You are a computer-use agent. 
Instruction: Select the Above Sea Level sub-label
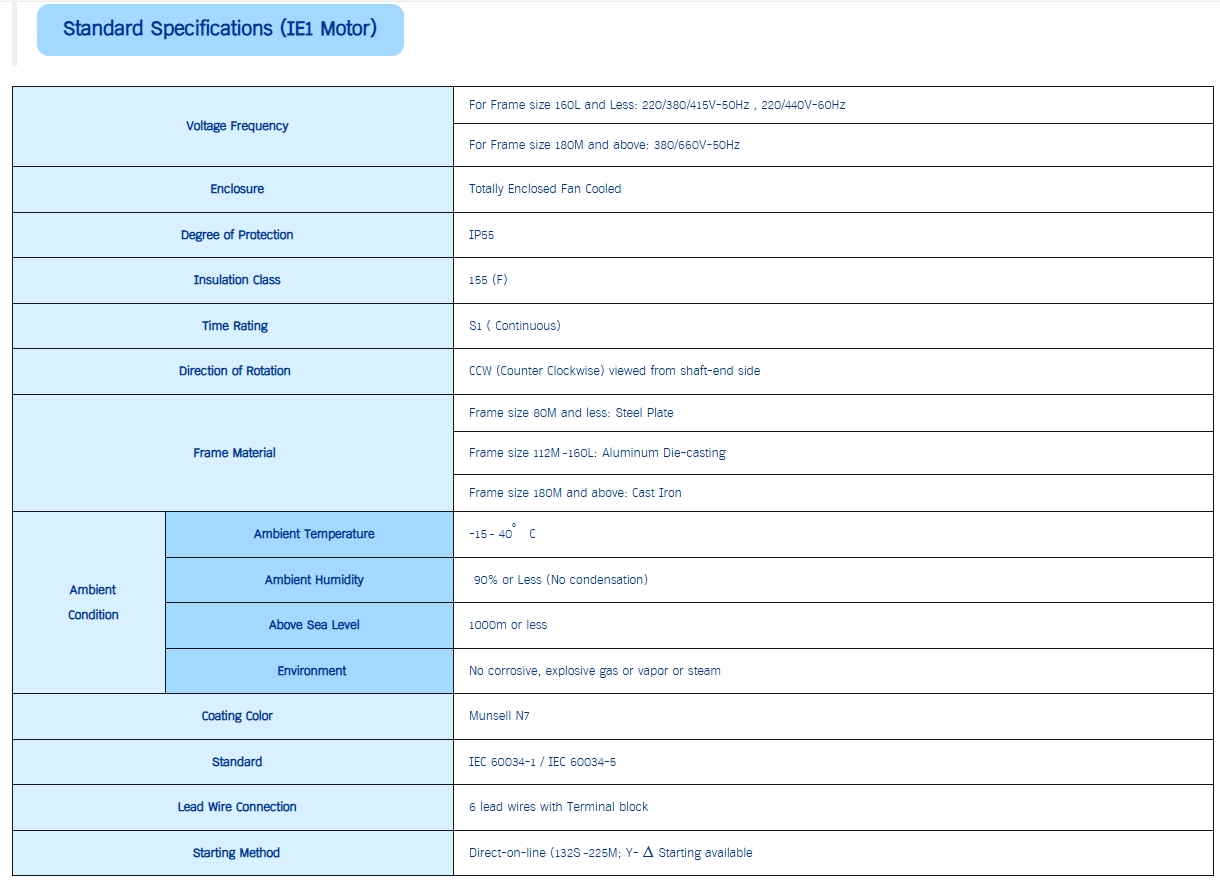(x=314, y=625)
